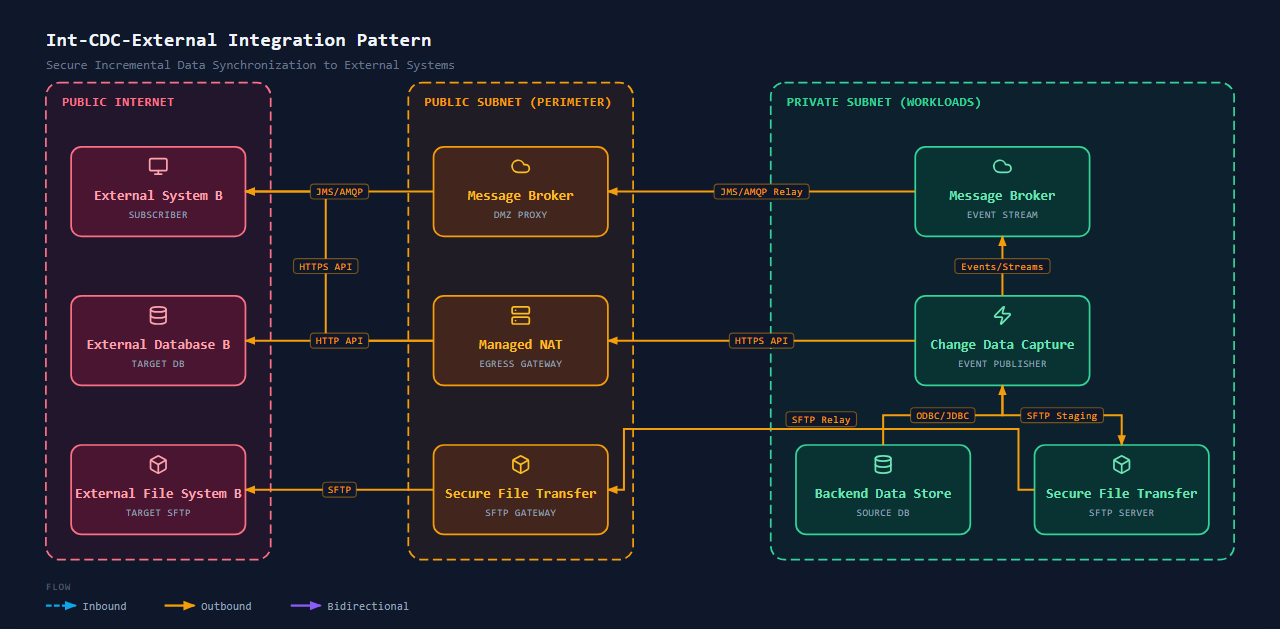Click the Bidirectional purple arrow legend icon
This screenshot has height=629, width=1280.
pyautogui.click(x=306, y=606)
